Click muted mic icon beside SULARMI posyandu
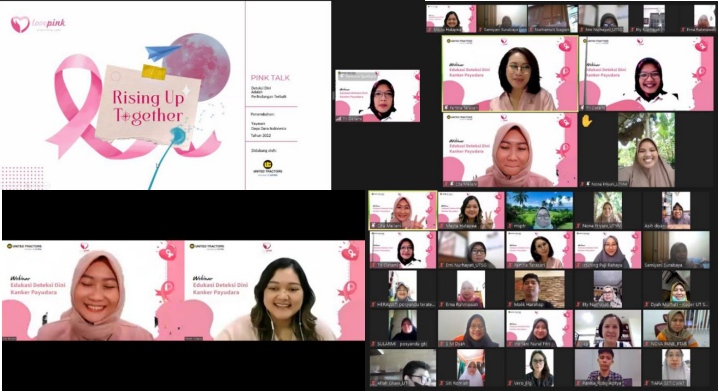719x392 pixels. point(374,343)
